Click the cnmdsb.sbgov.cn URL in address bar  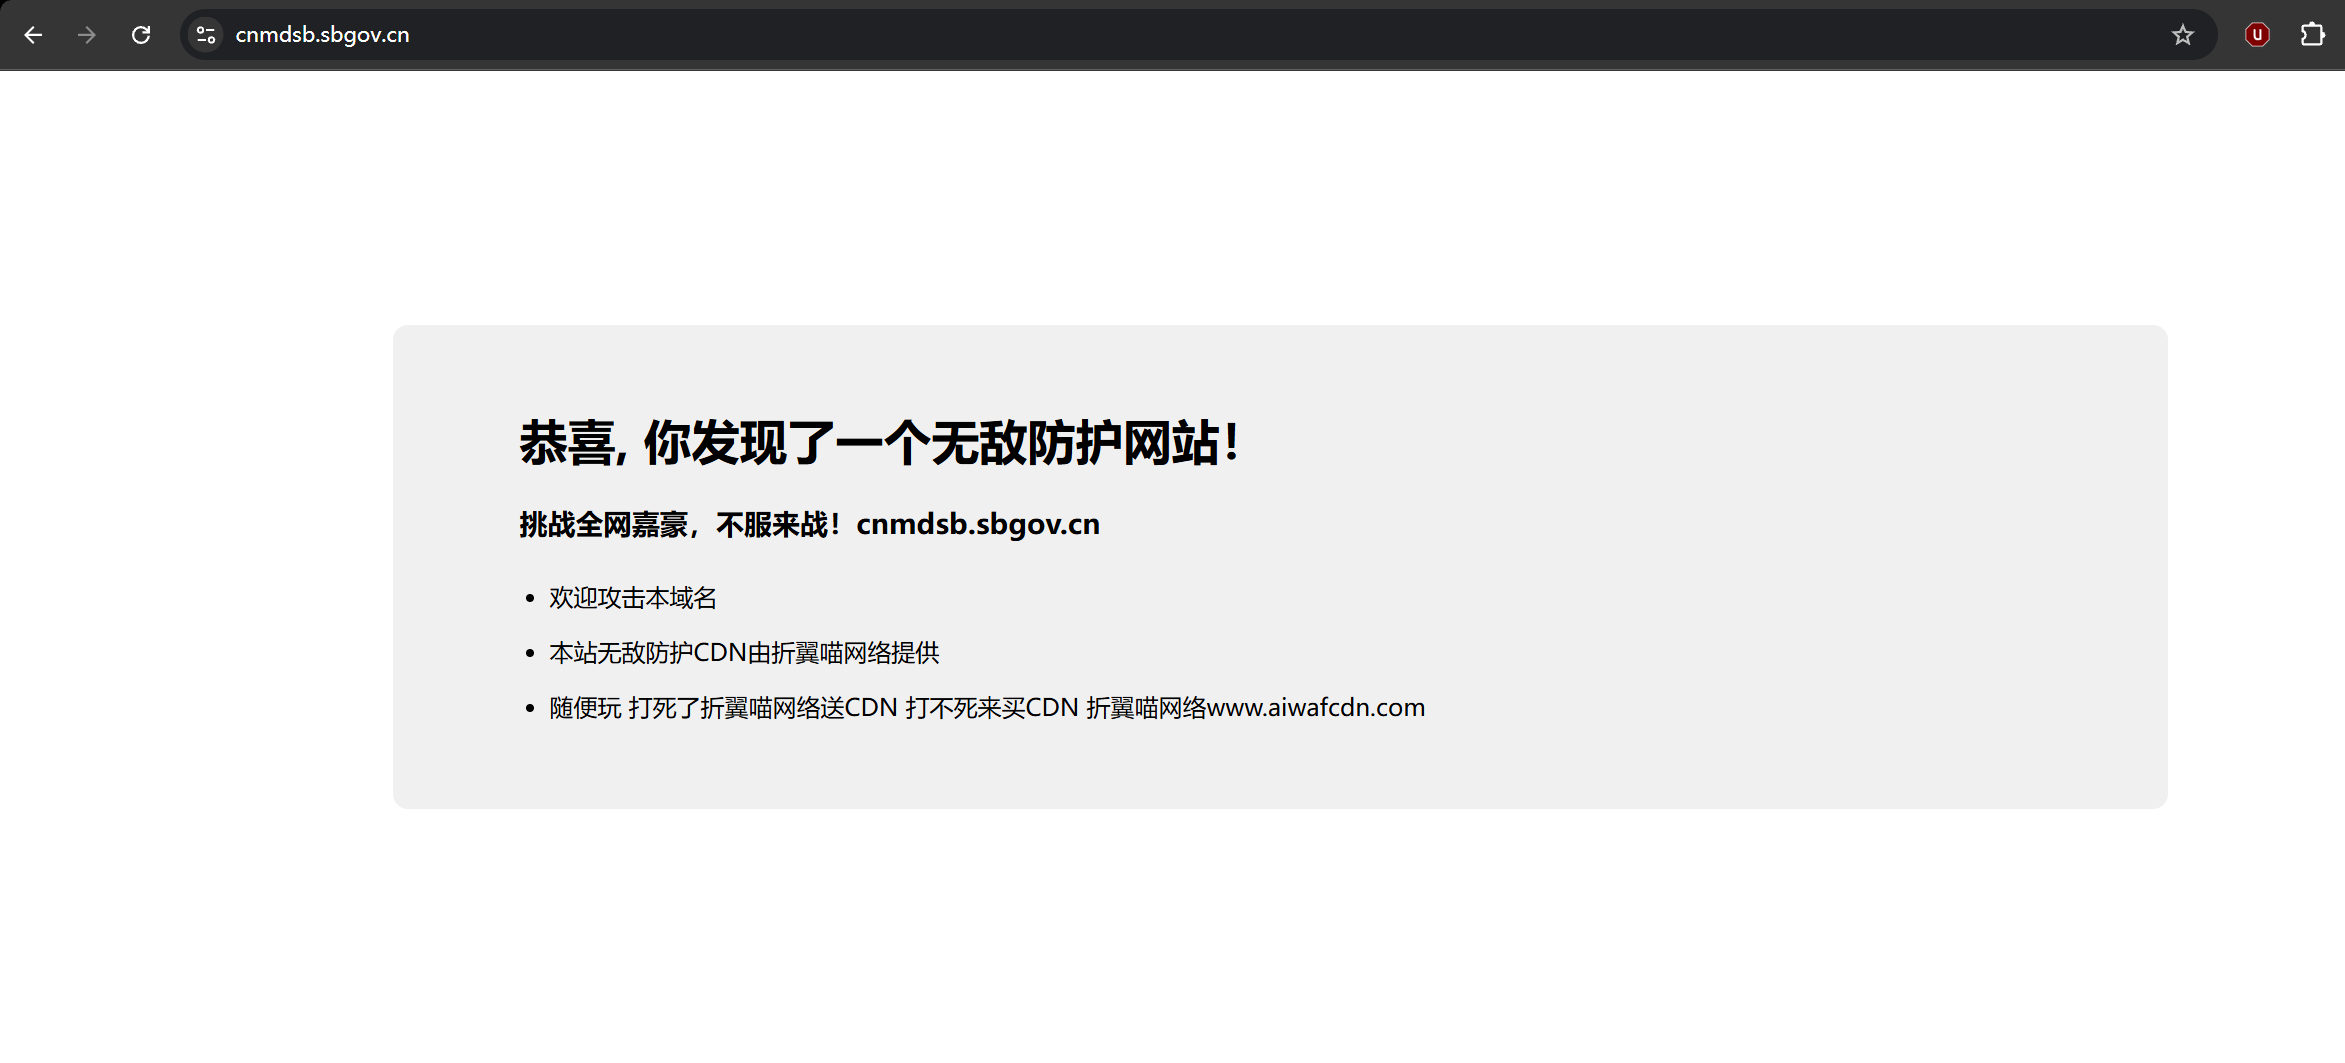click(322, 35)
